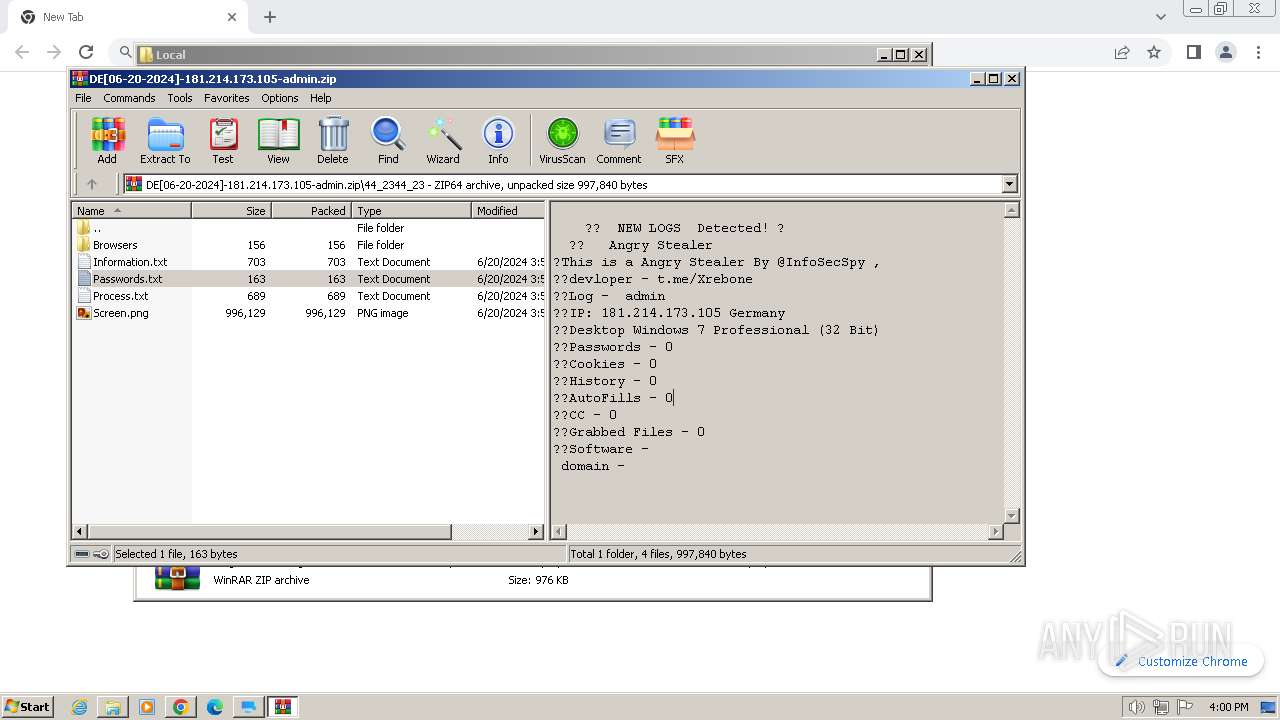Click the volume speaker tray icon
1280x720 pixels.
tap(1137, 707)
